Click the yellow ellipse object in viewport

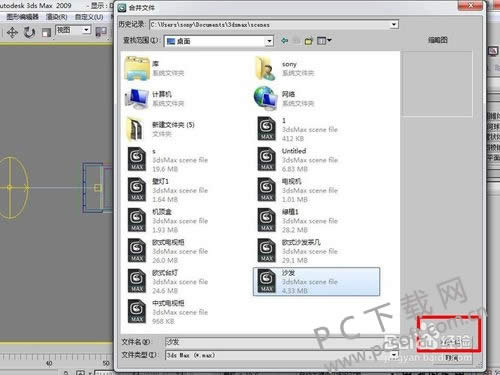pos(10,188)
